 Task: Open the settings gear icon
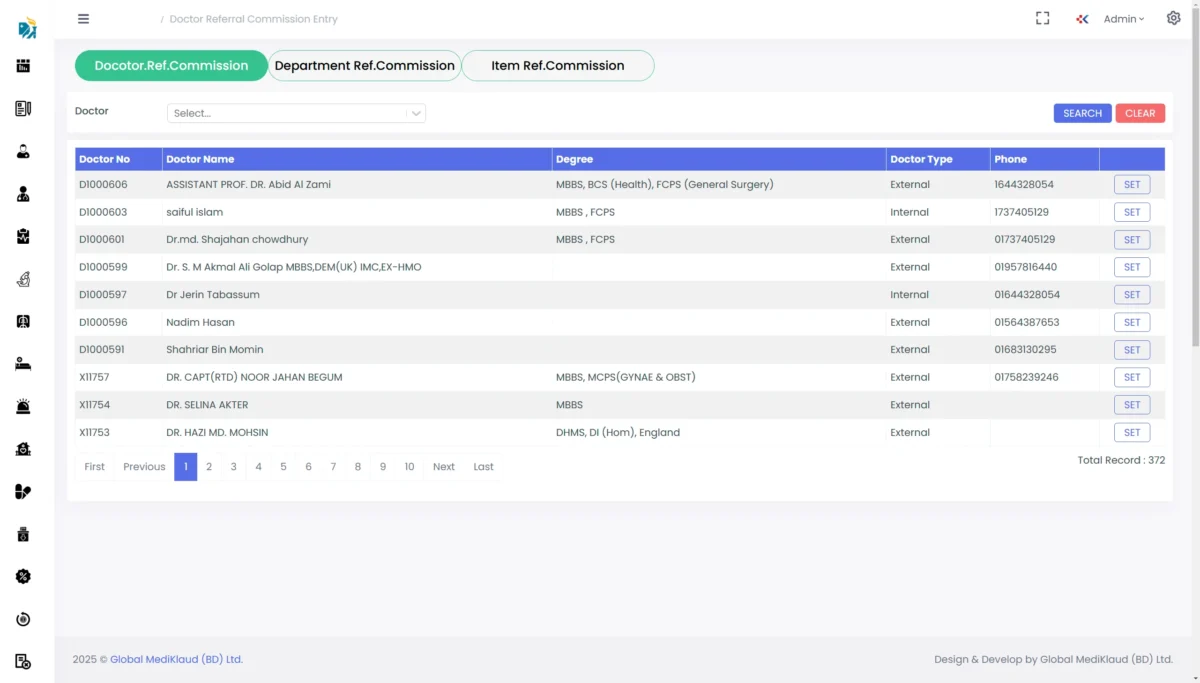pos(1173,18)
